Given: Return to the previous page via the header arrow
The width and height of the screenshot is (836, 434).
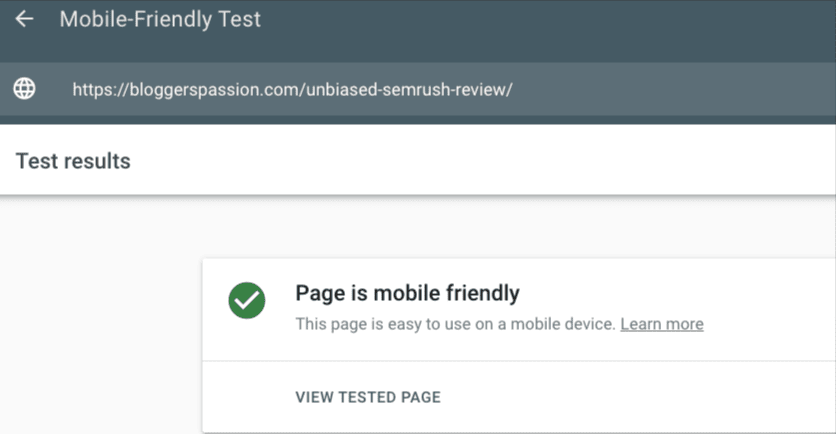Looking at the screenshot, I should (x=24, y=19).
